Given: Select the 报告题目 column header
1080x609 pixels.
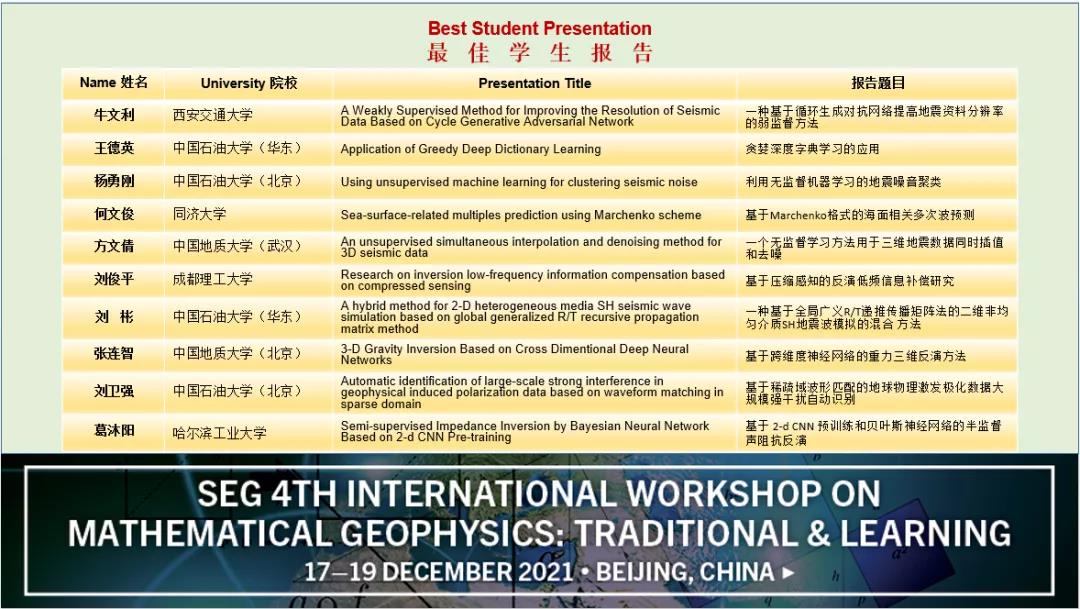Looking at the screenshot, I should point(877,84).
